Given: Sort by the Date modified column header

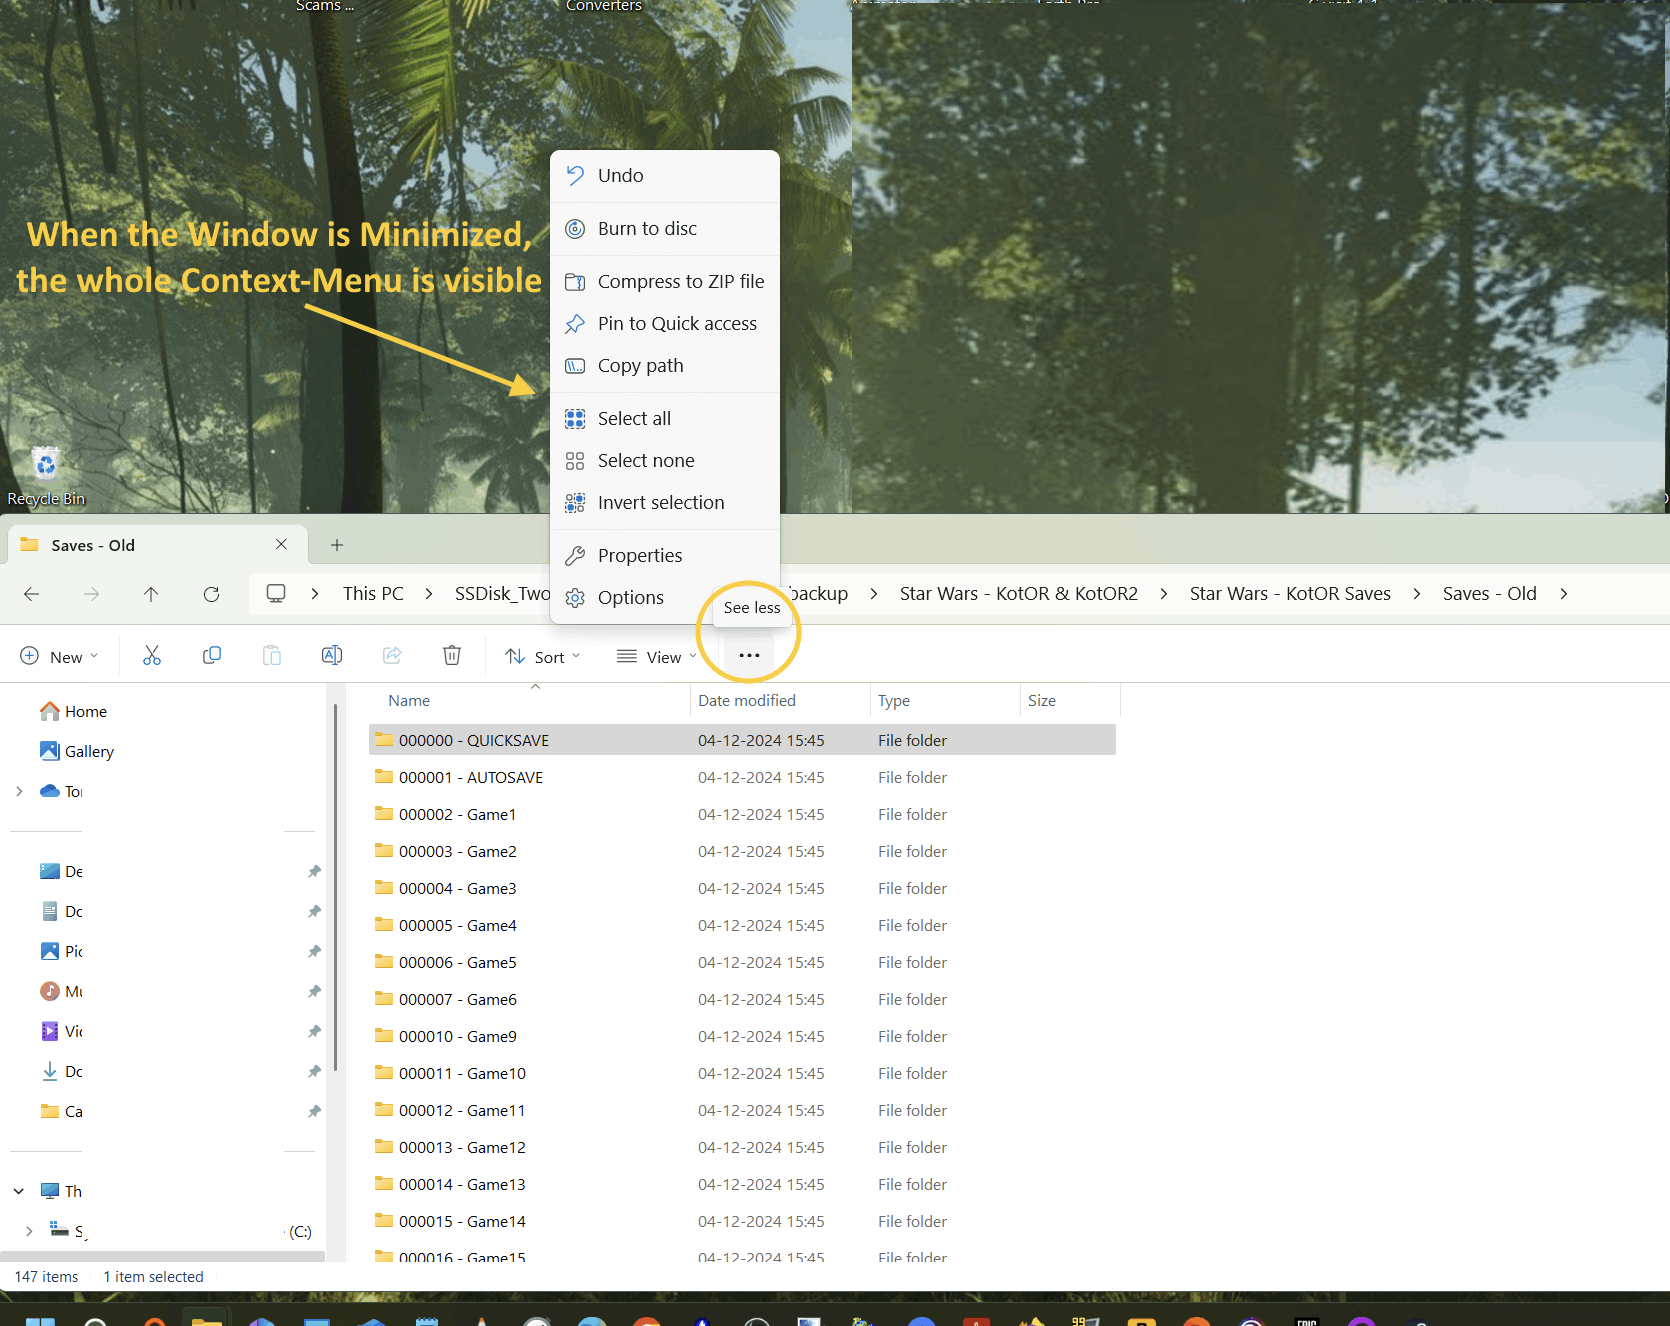Looking at the screenshot, I should 747,701.
